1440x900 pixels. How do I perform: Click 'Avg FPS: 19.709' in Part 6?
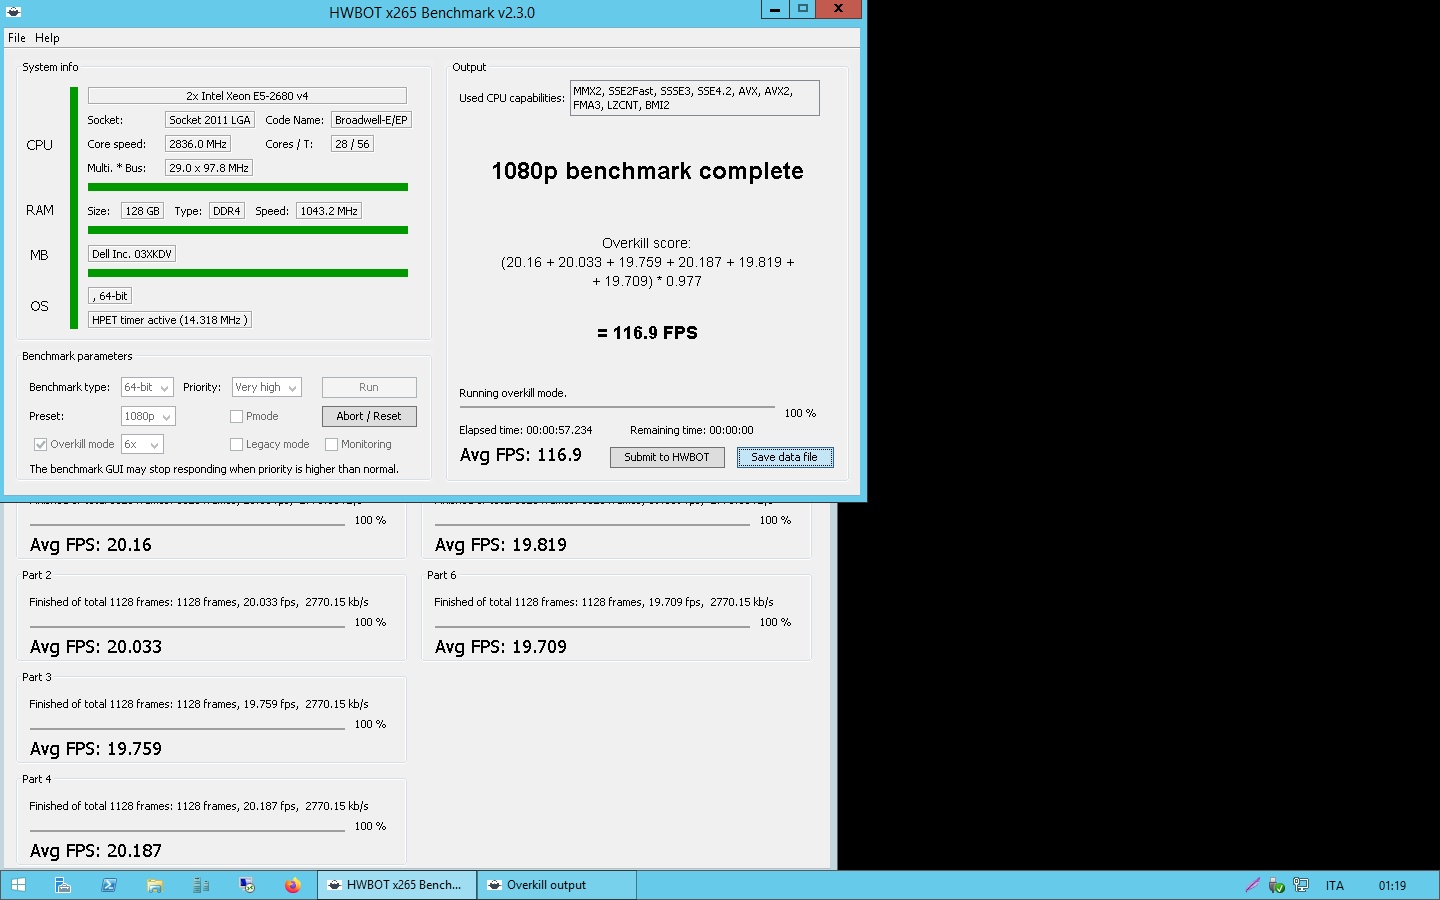pos(501,647)
